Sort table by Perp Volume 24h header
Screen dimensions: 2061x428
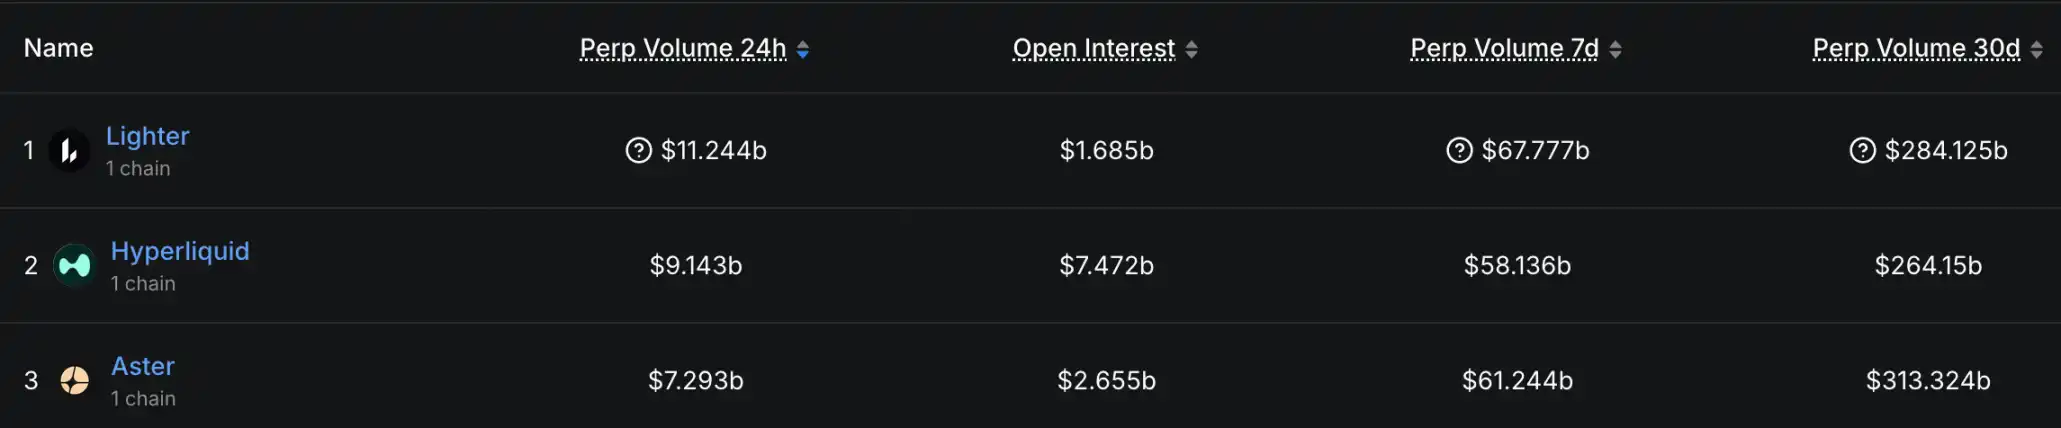point(683,48)
